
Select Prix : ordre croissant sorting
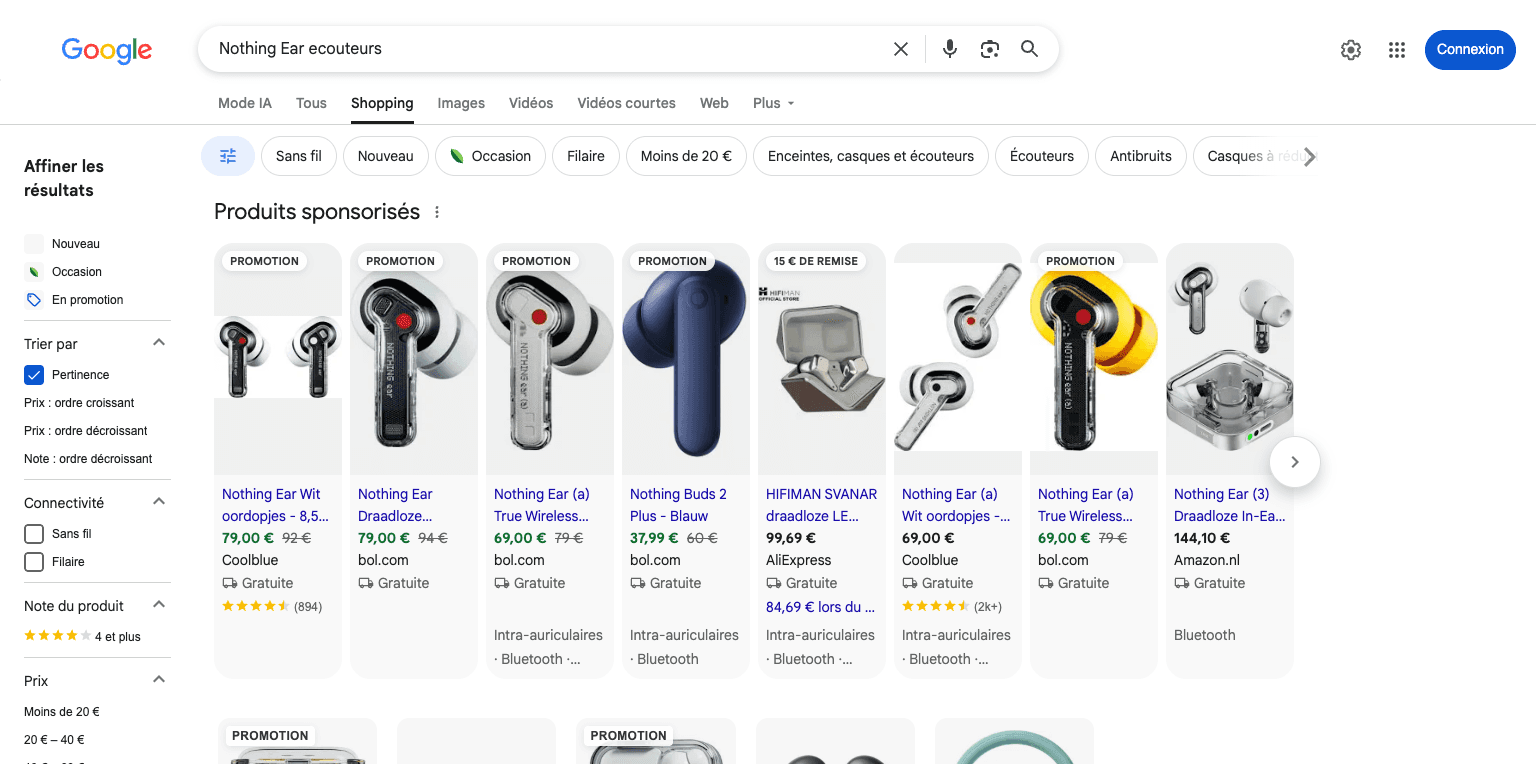[79, 403]
